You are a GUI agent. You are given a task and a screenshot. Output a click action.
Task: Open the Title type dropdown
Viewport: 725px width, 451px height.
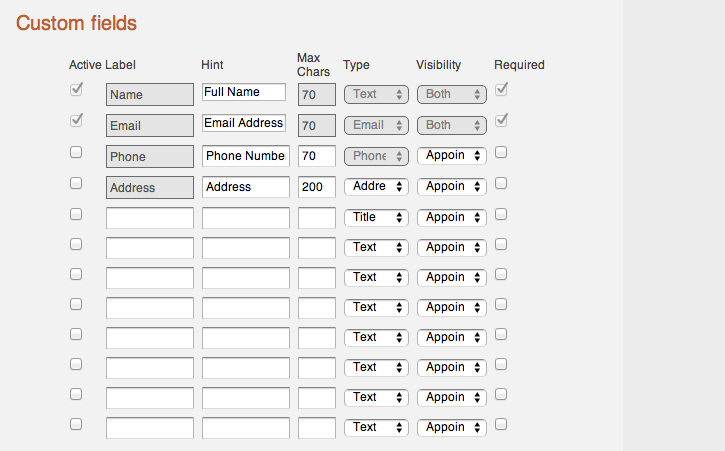click(x=376, y=217)
